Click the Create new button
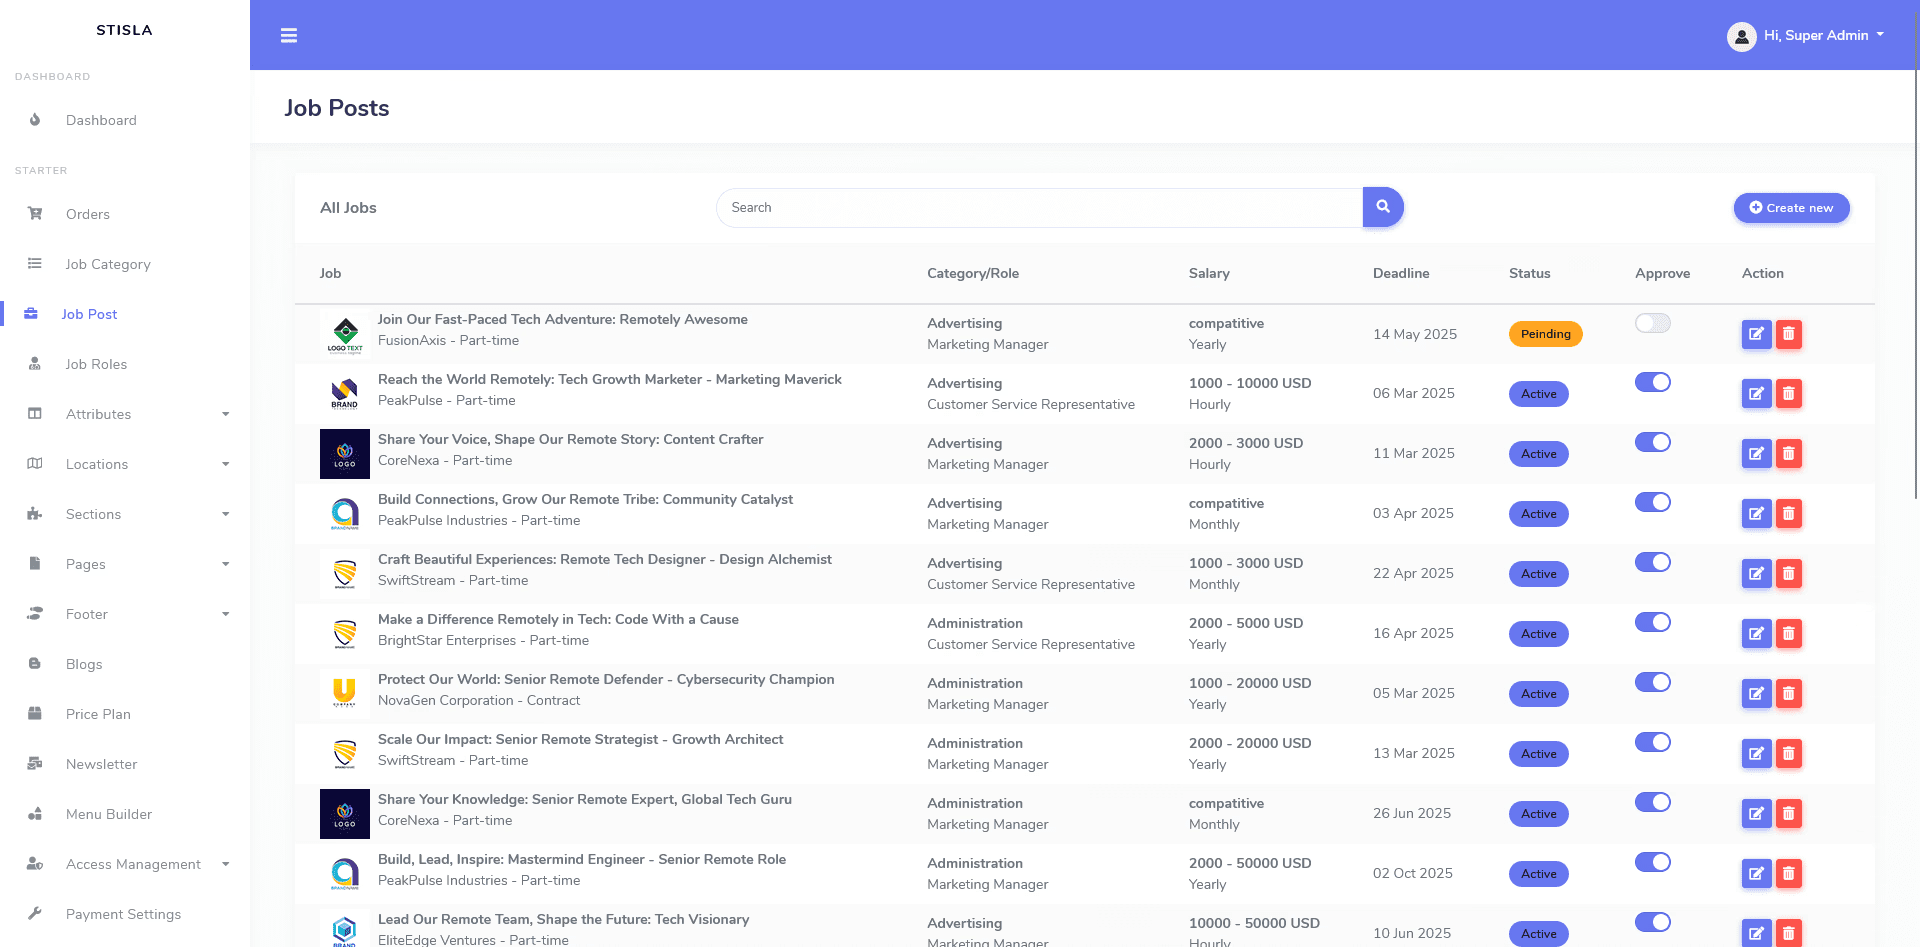 [1791, 208]
